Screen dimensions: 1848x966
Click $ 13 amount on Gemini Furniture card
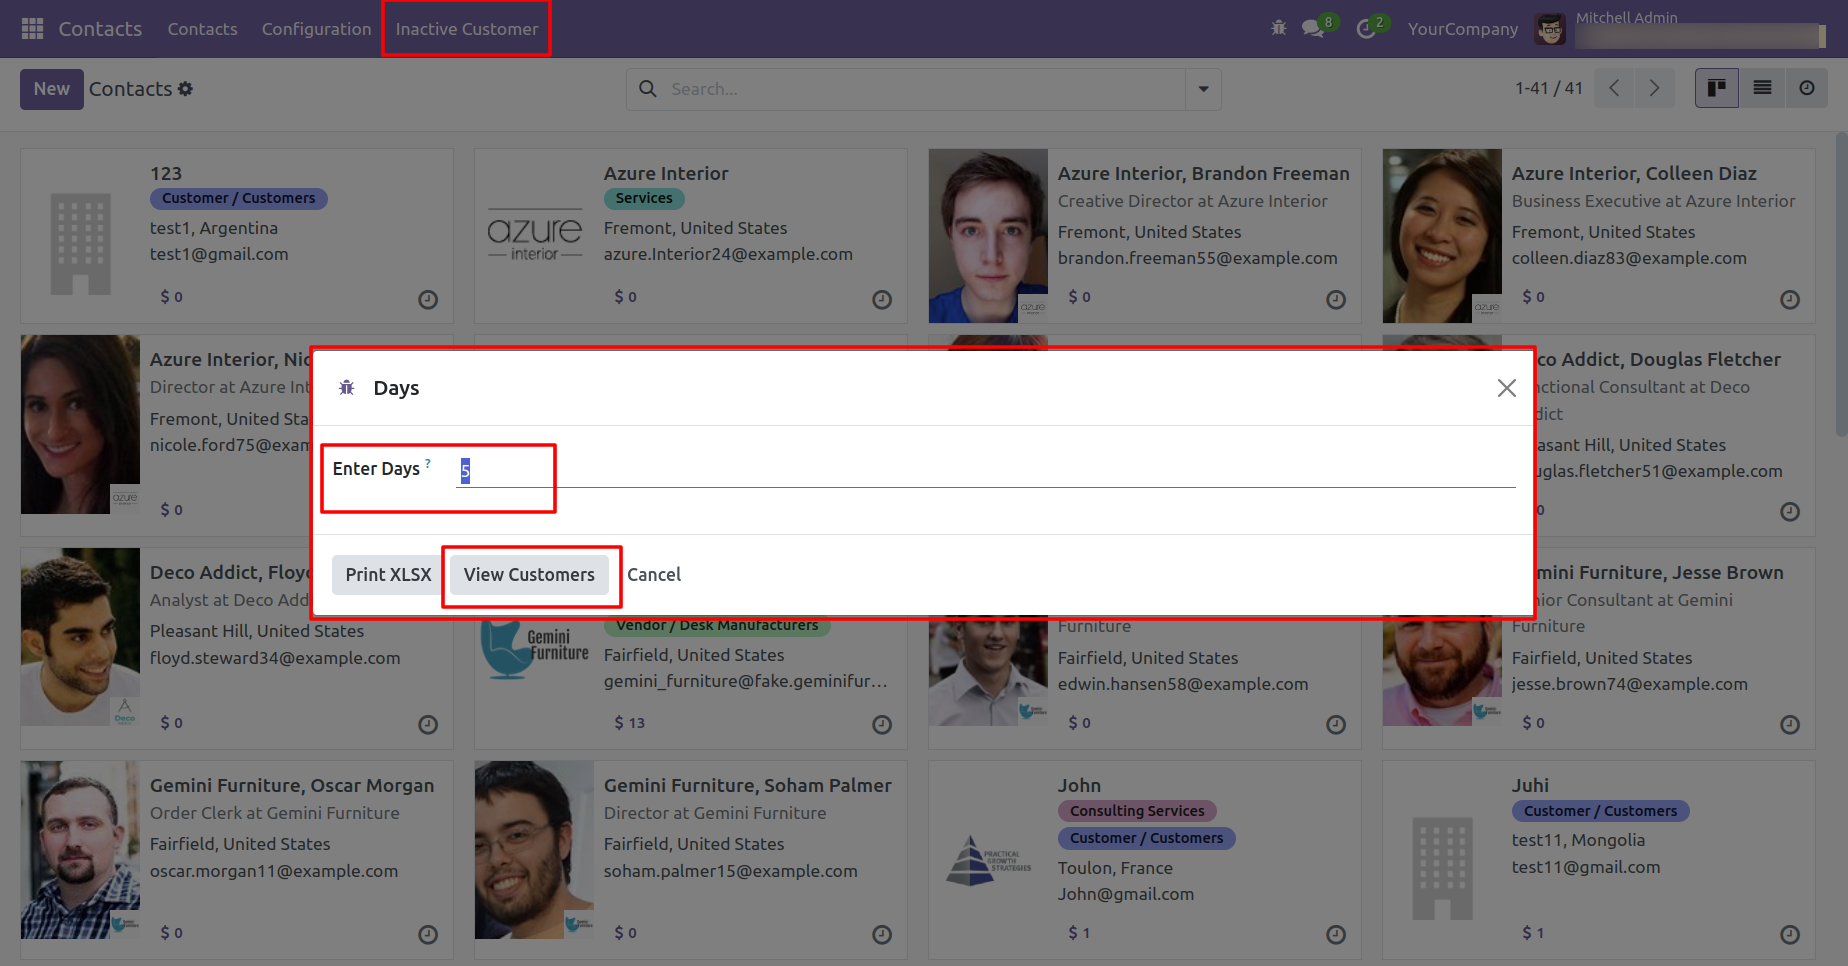(630, 723)
